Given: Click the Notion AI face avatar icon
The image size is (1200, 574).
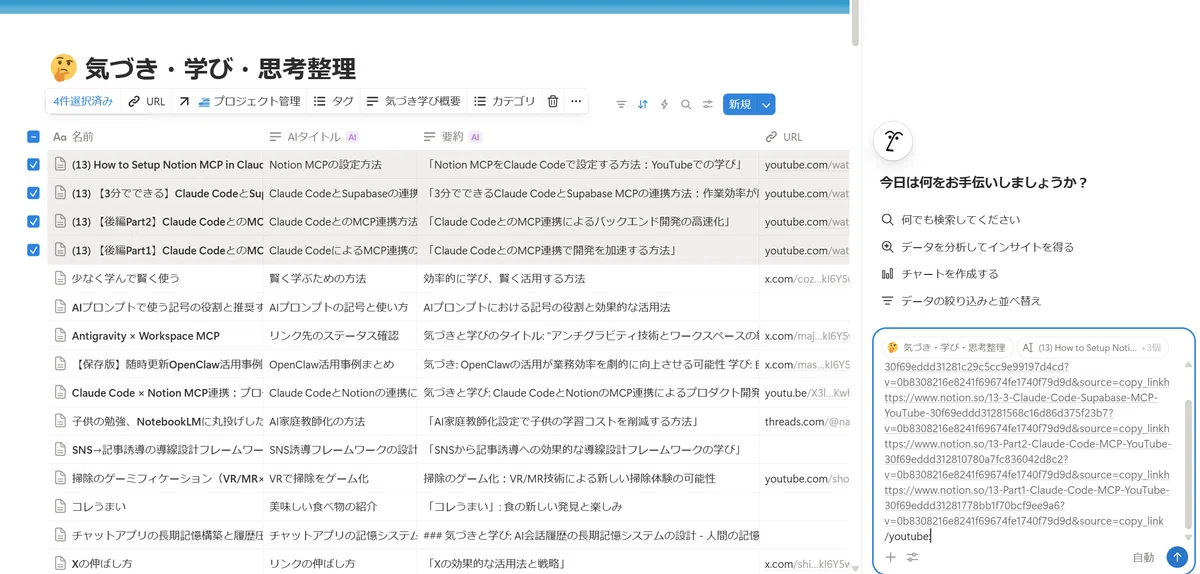Looking at the screenshot, I should [892, 142].
